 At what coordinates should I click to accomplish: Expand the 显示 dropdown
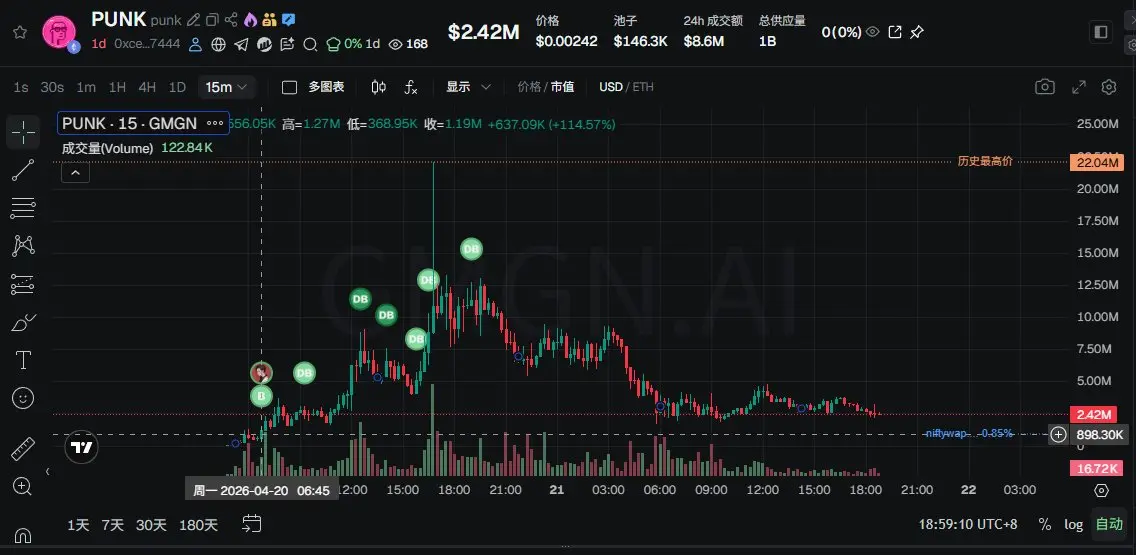click(469, 88)
